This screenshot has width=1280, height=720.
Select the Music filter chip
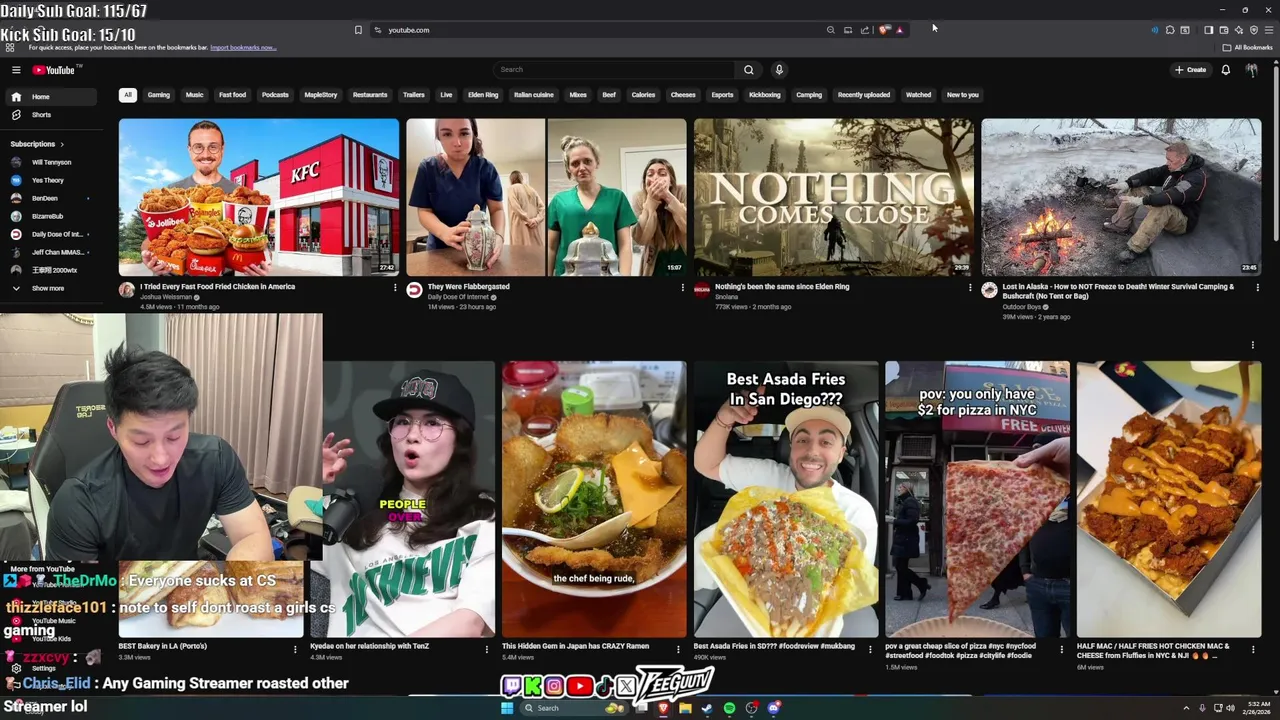[x=194, y=95]
